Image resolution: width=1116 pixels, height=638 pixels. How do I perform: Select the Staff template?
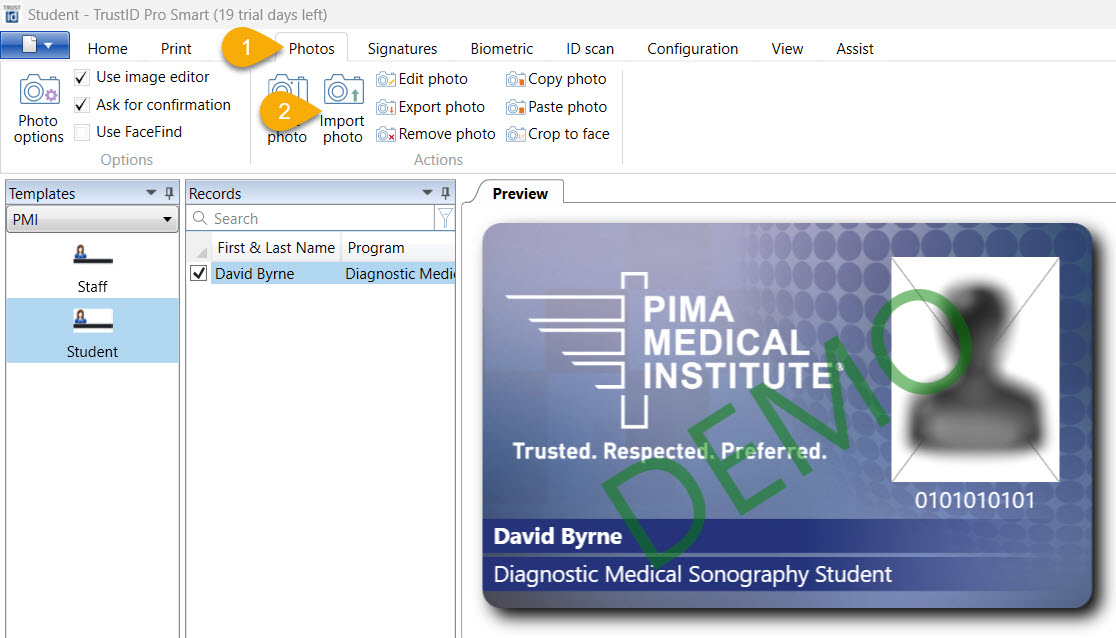point(93,268)
